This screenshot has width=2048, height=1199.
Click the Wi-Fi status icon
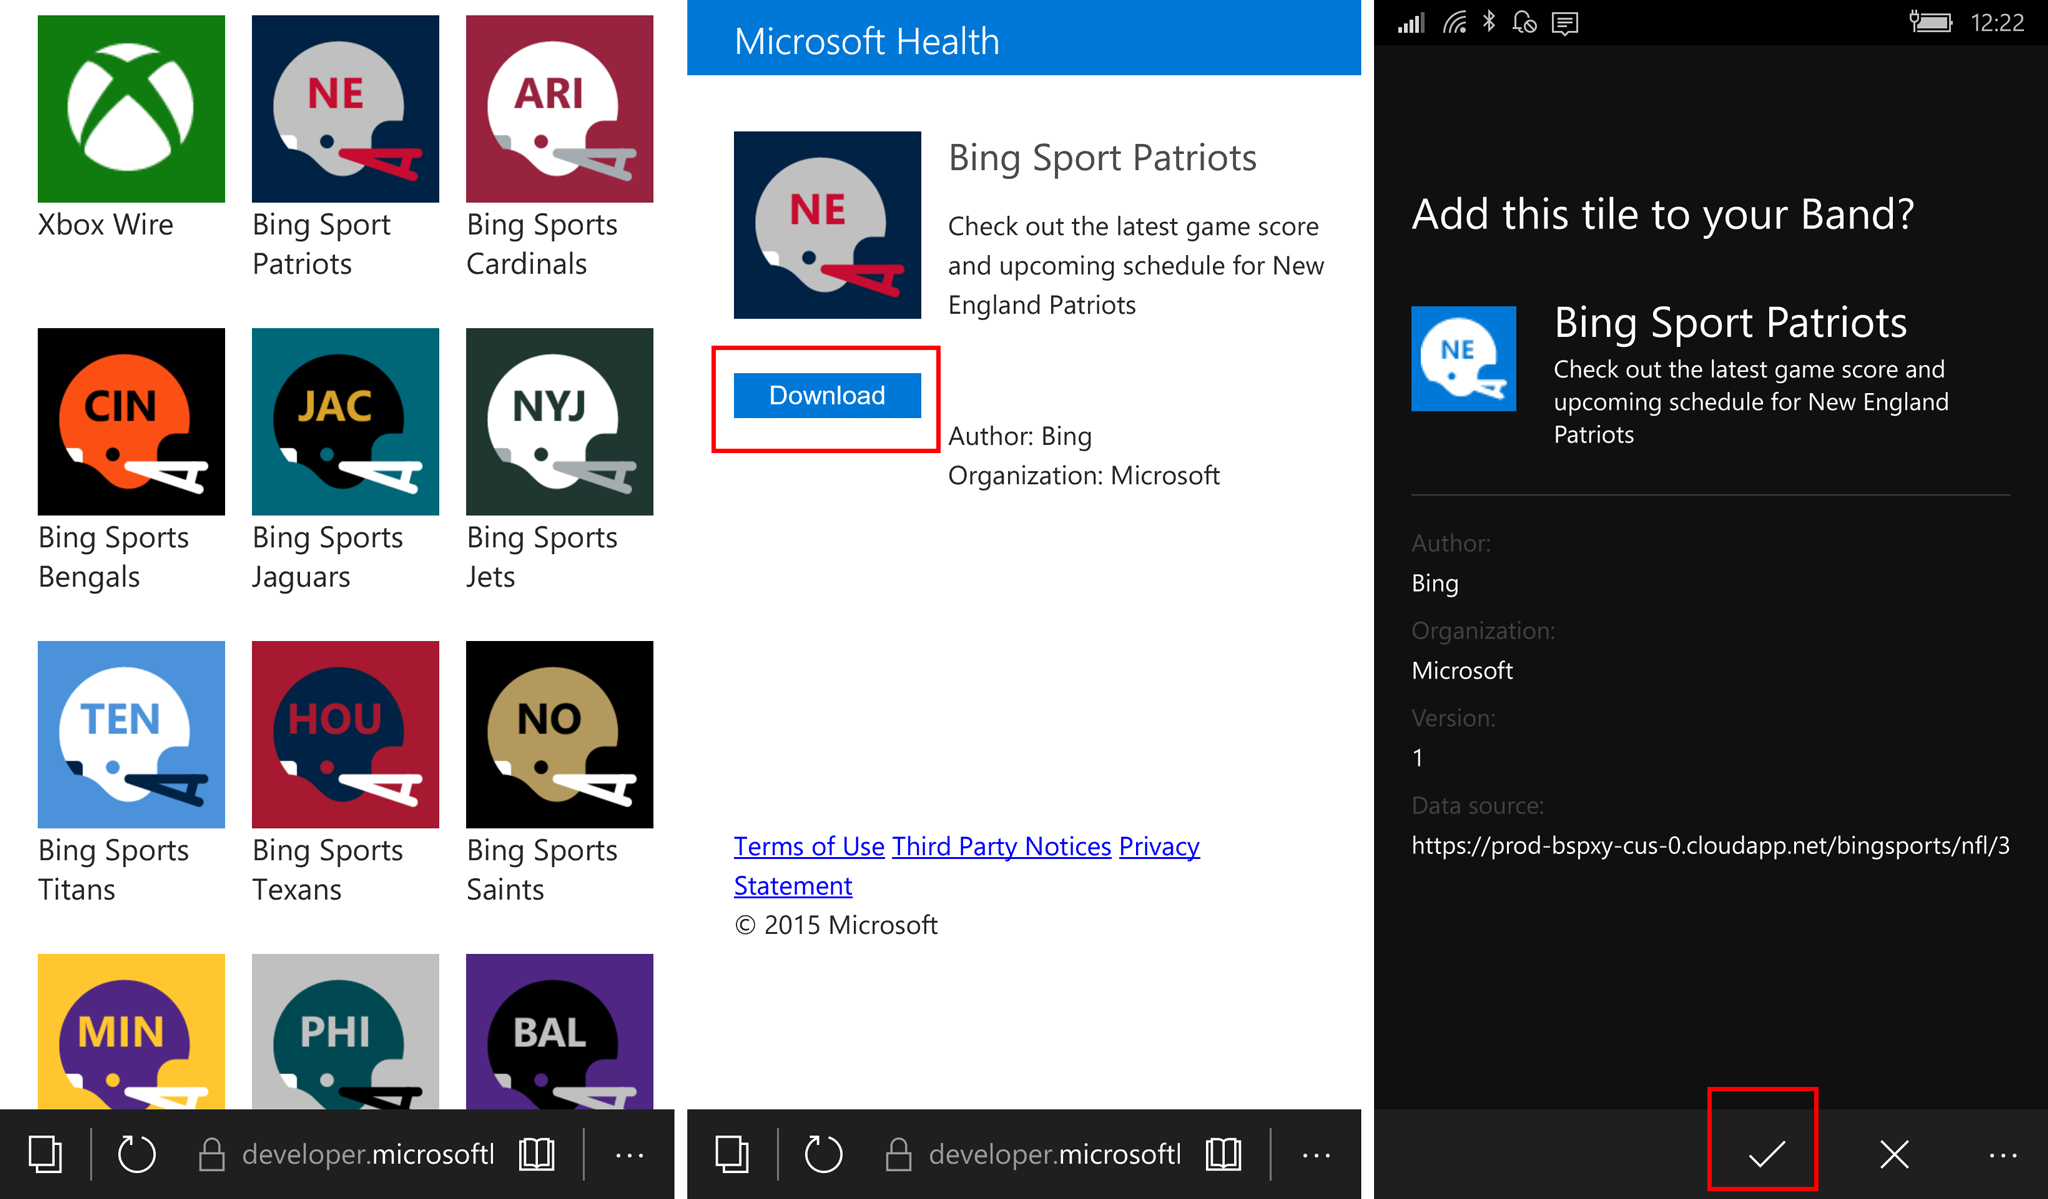coord(1455,23)
